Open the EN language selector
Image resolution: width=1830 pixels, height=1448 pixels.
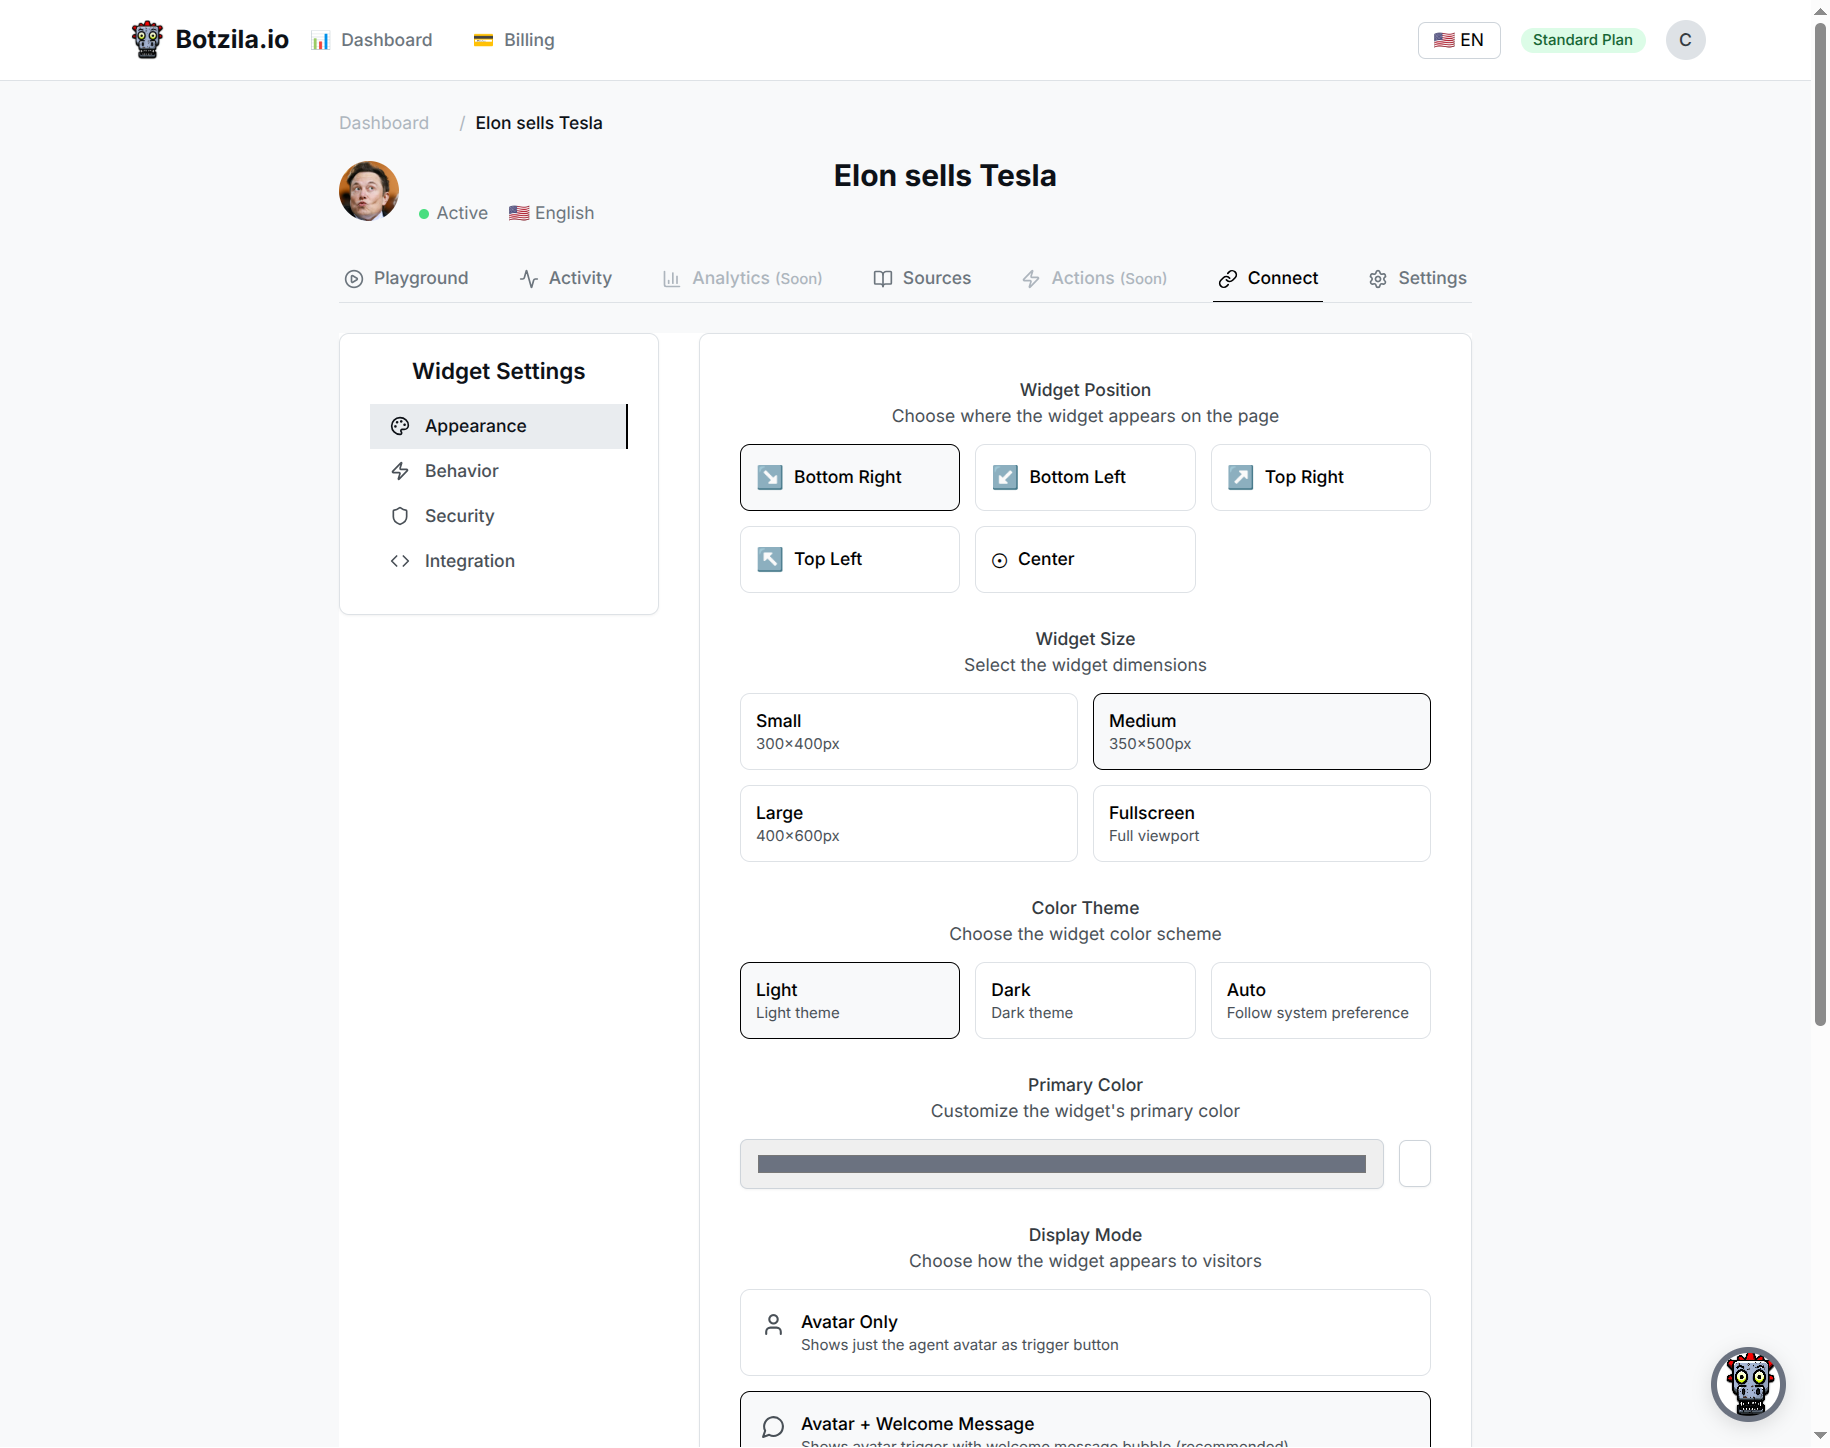pyautogui.click(x=1459, y=40)
